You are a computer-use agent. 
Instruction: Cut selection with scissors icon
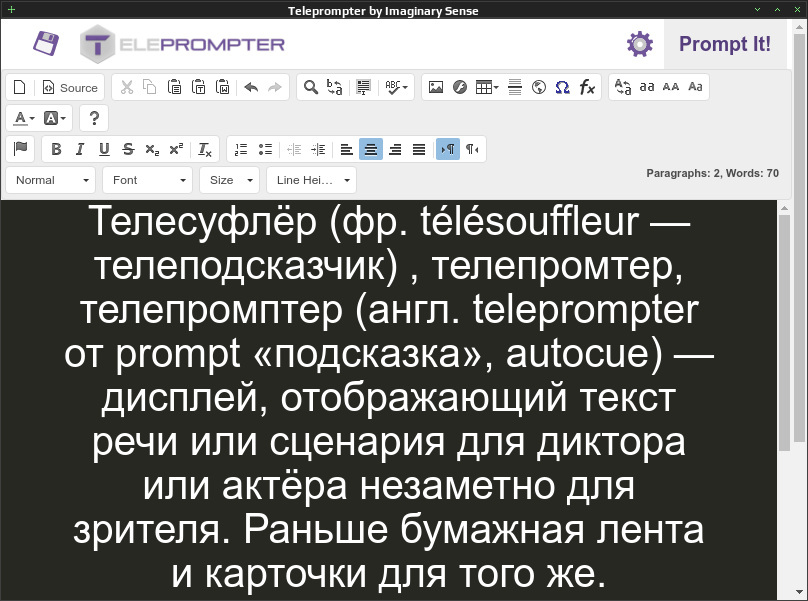[x=126, y=87]
